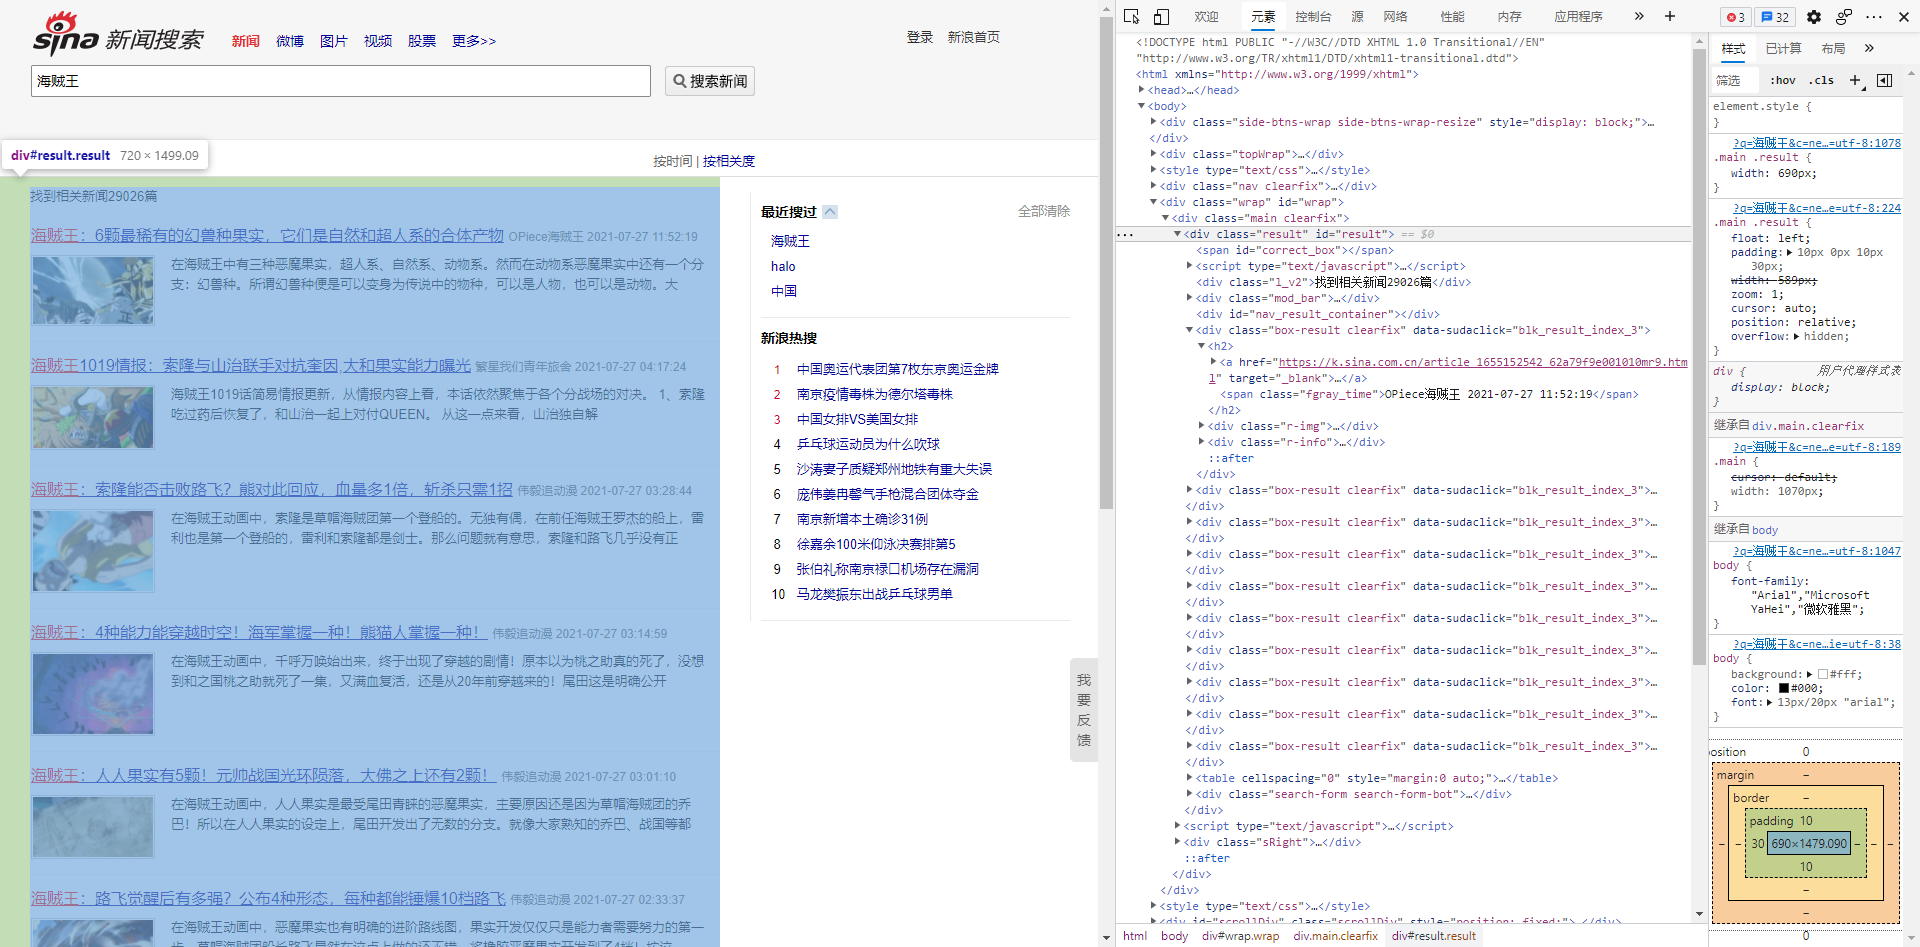1920x947 pixels.
Task: Collapse the body element node
Action: (x=1141, y=106)
